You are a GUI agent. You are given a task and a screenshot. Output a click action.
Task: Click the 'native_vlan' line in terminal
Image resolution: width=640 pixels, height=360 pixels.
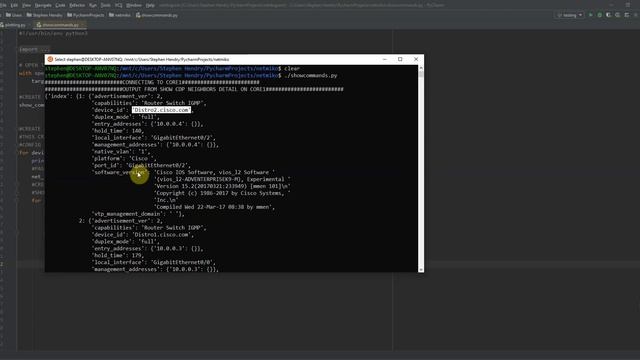(121, 152)
